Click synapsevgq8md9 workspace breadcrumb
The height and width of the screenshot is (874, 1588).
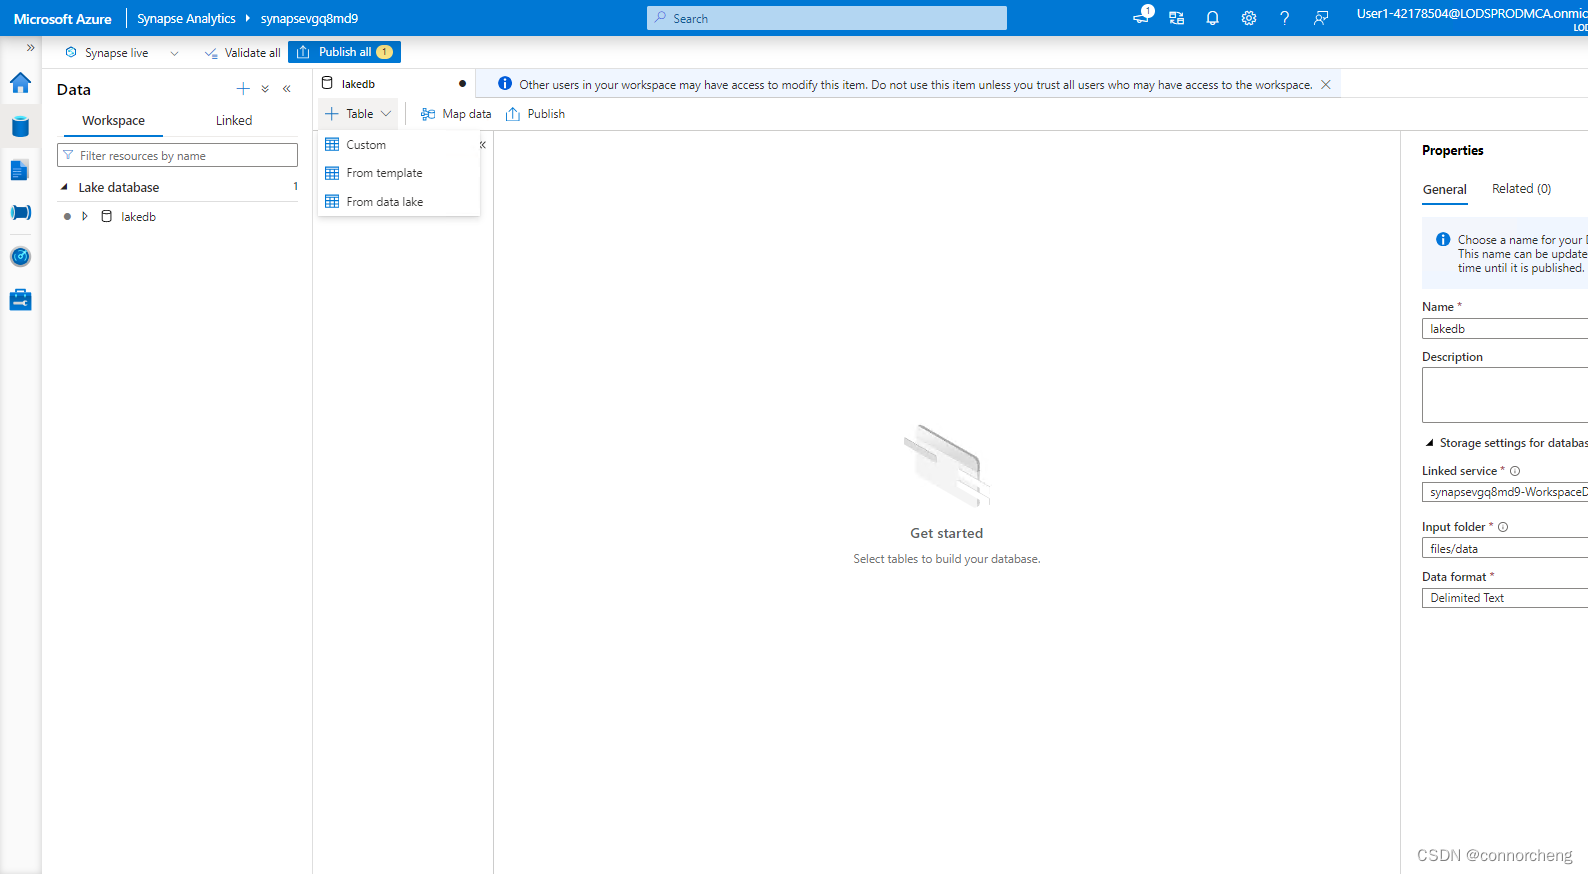pos(309,19)
